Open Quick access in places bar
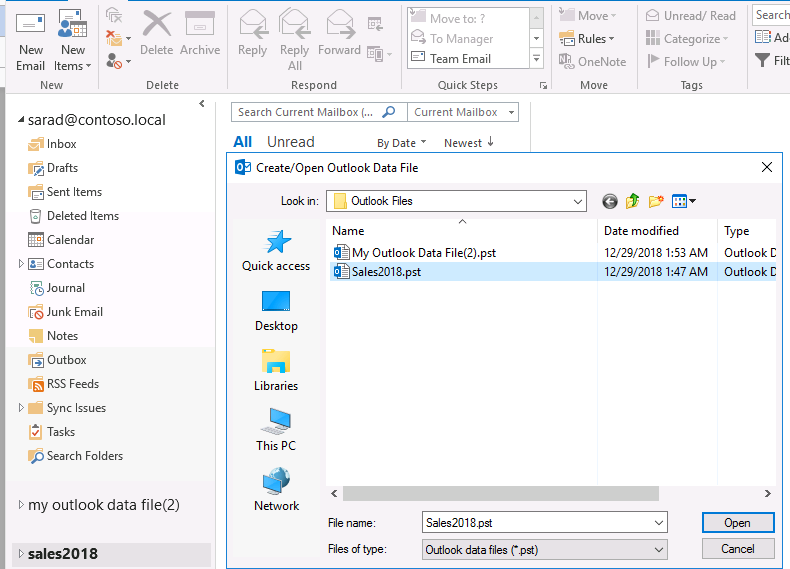The height and width of the screenshot is (569, 790). (x=276, y=251)
